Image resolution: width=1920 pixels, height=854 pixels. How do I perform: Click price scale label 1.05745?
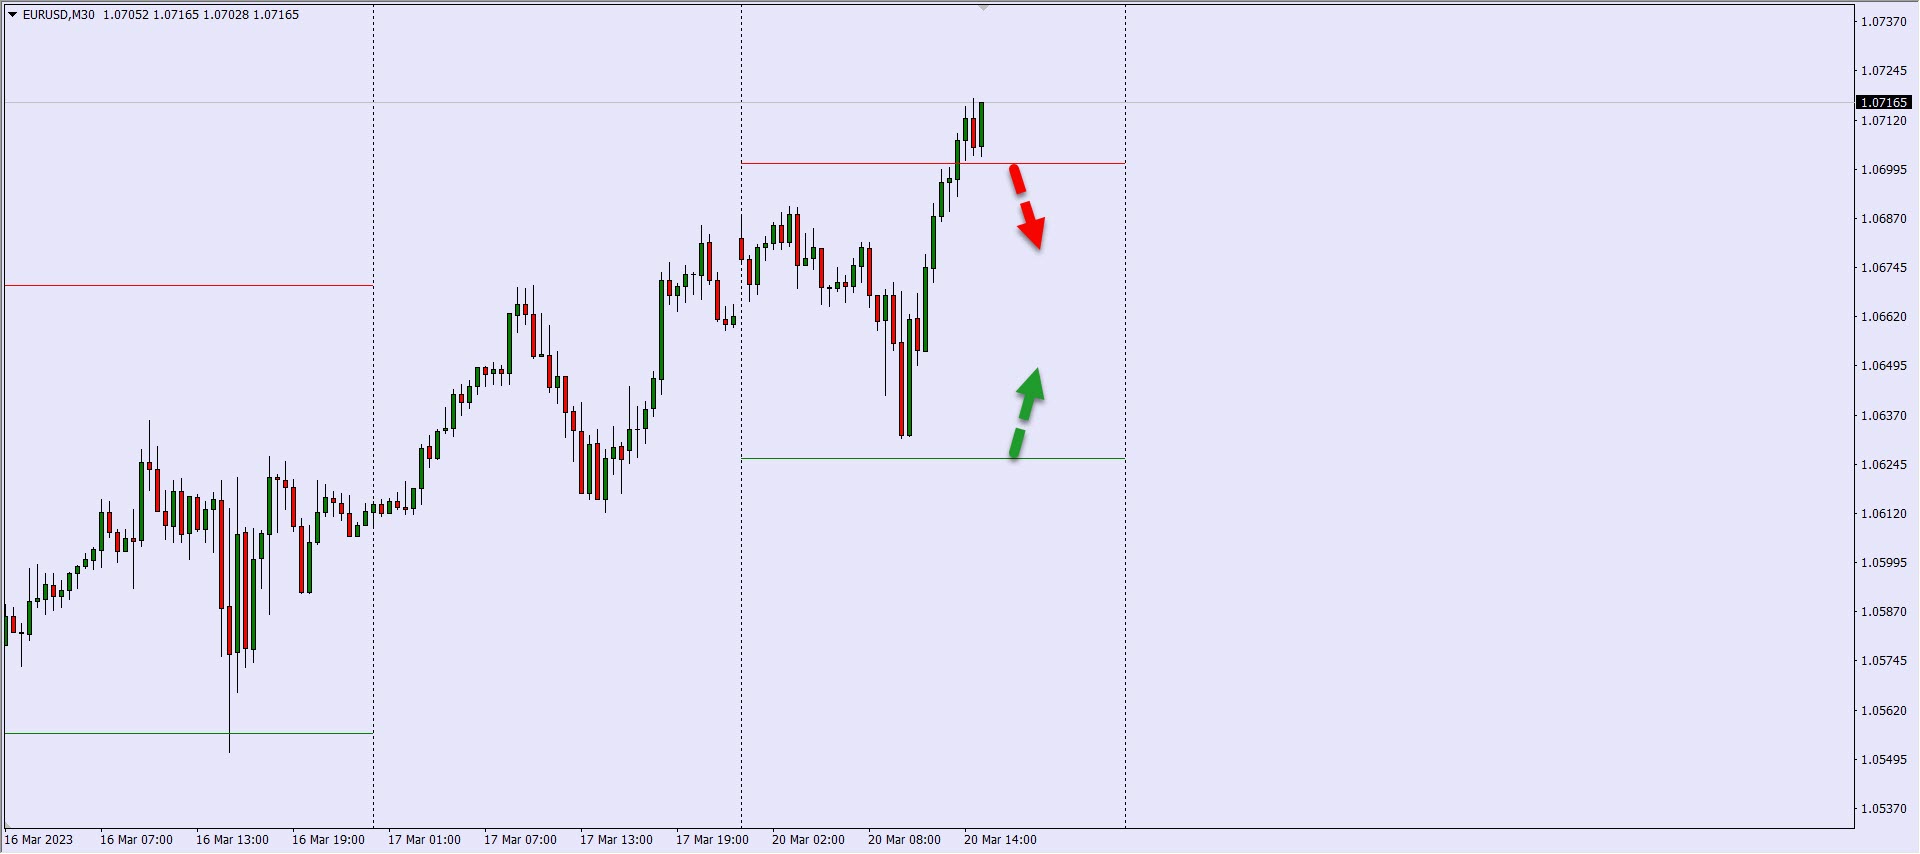1883,661
